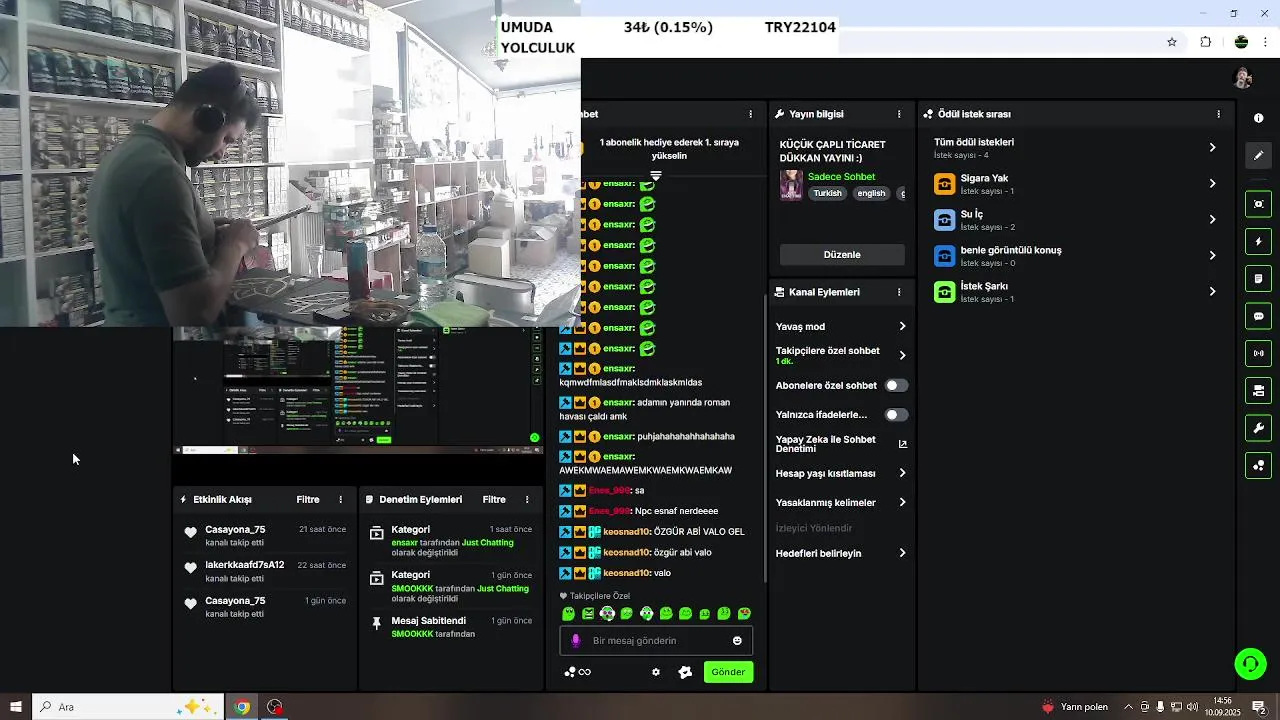This screenshot has height=720, width=1280.
Task: Open the Sadece Sohbet category link
Action: pos(841,177)
